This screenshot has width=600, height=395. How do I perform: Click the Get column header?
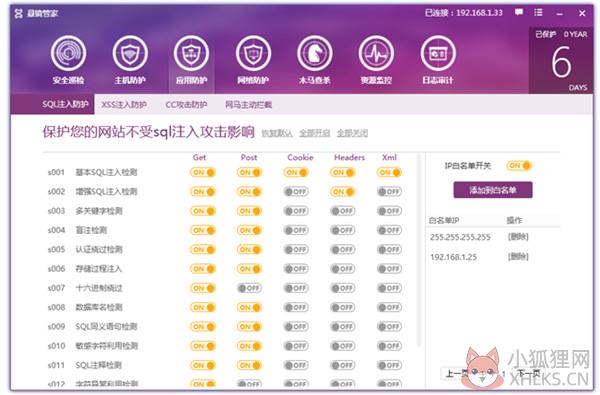[199, 157]
